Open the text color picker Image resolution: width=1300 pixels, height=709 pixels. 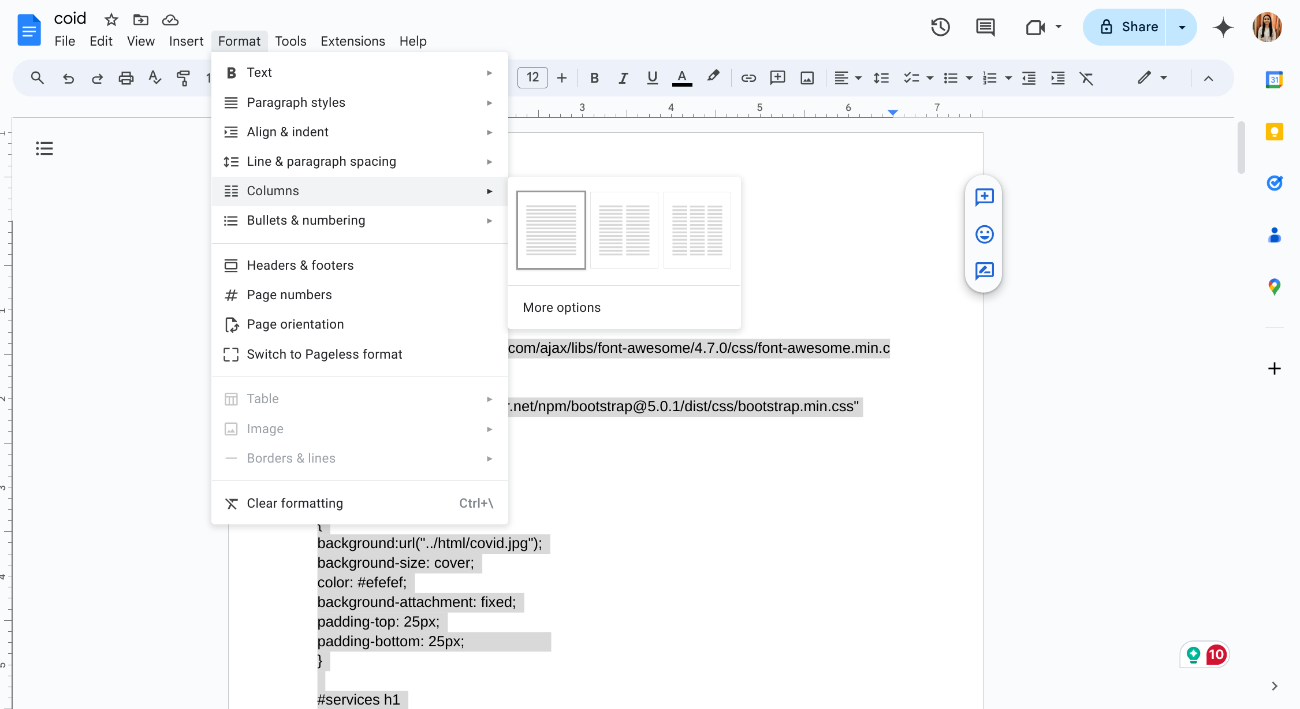tap(681, 77)
